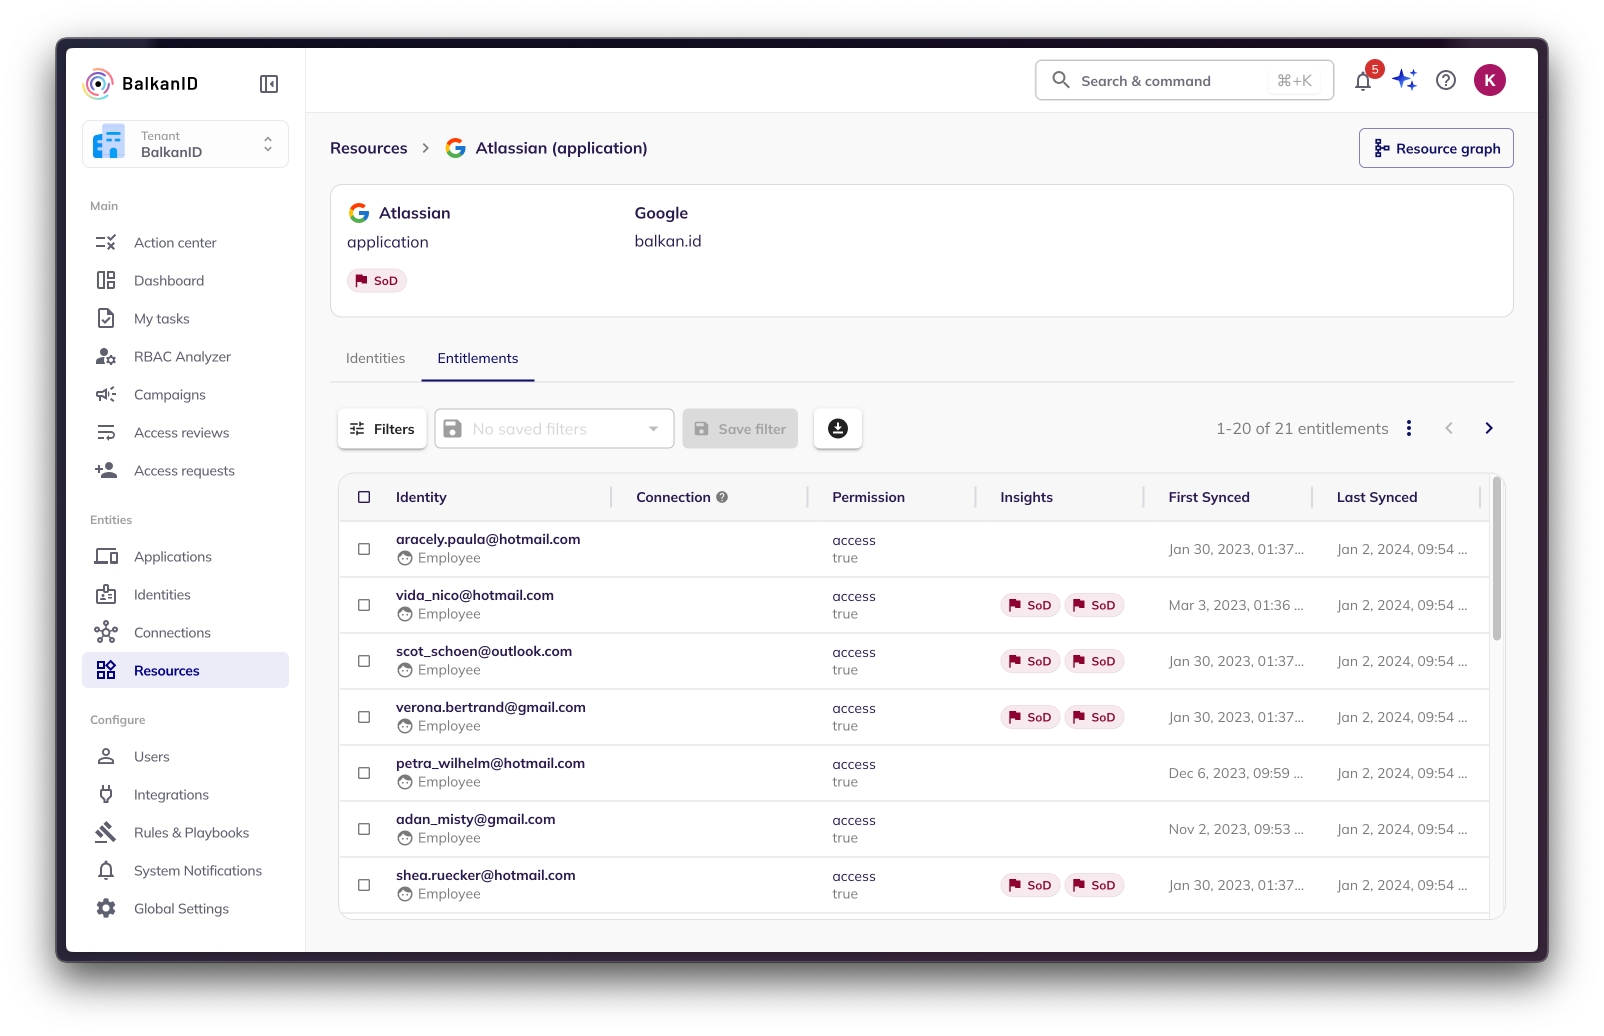
Task: Click the Filters button
Action: tap(382, 429)
